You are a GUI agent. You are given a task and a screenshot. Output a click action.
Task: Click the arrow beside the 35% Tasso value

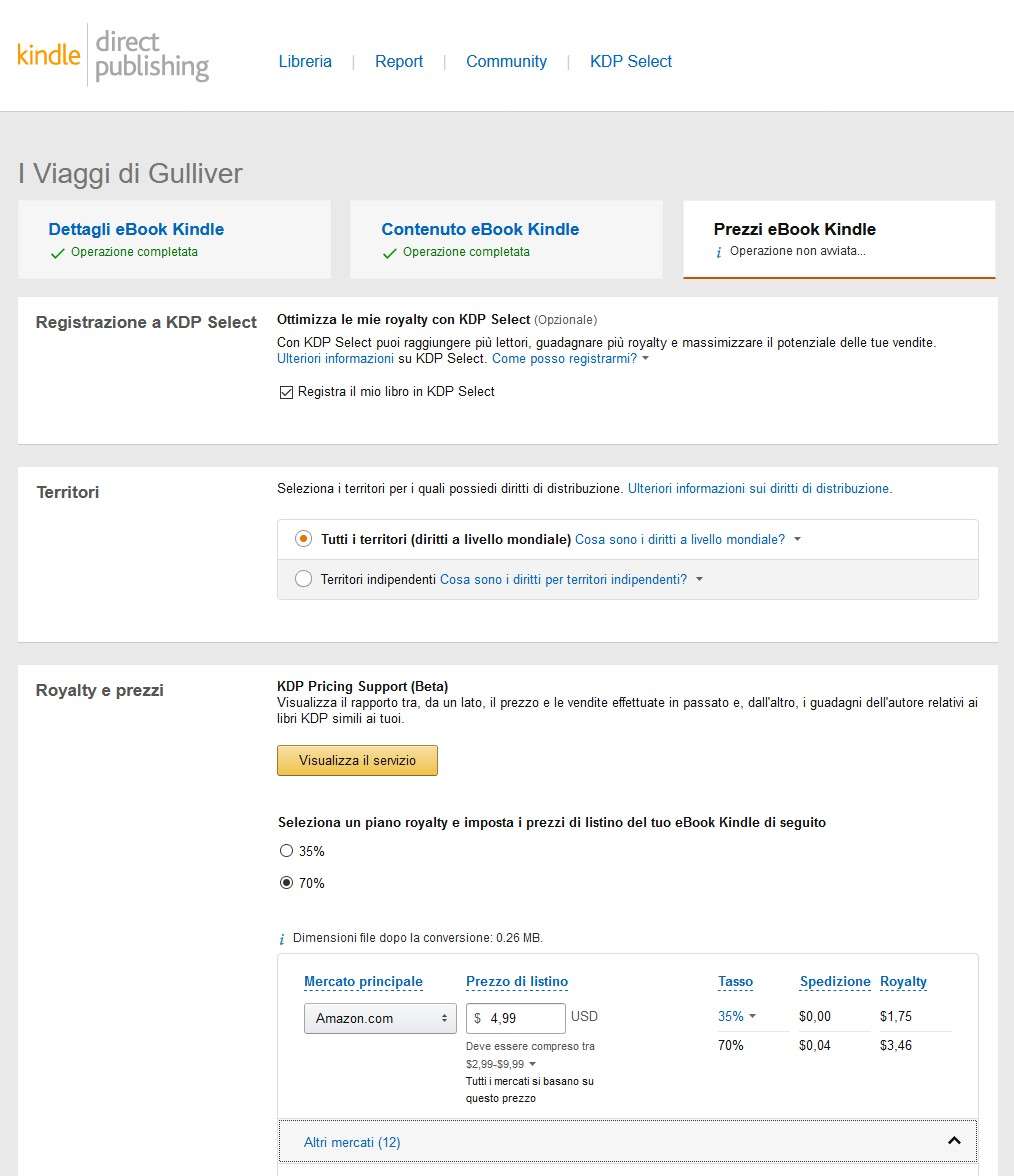pos(752,1017)
